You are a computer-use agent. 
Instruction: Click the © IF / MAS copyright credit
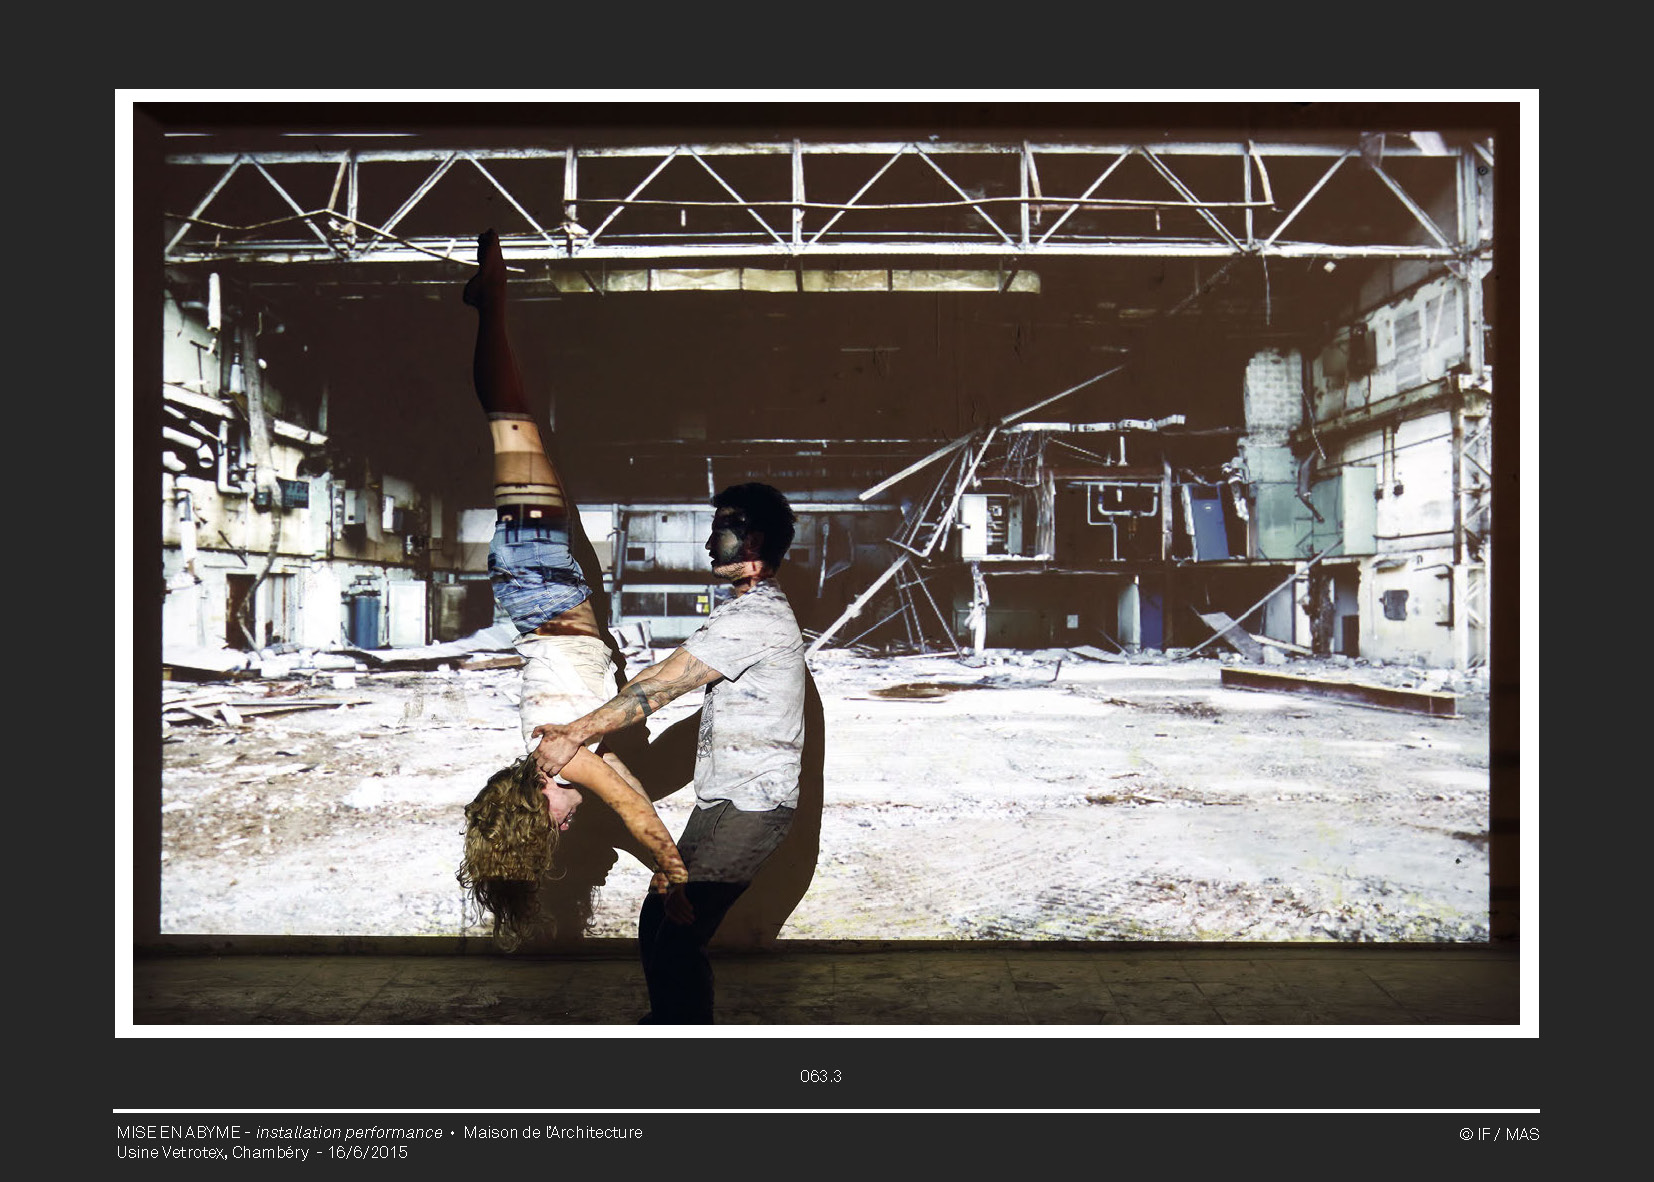1498,1134
